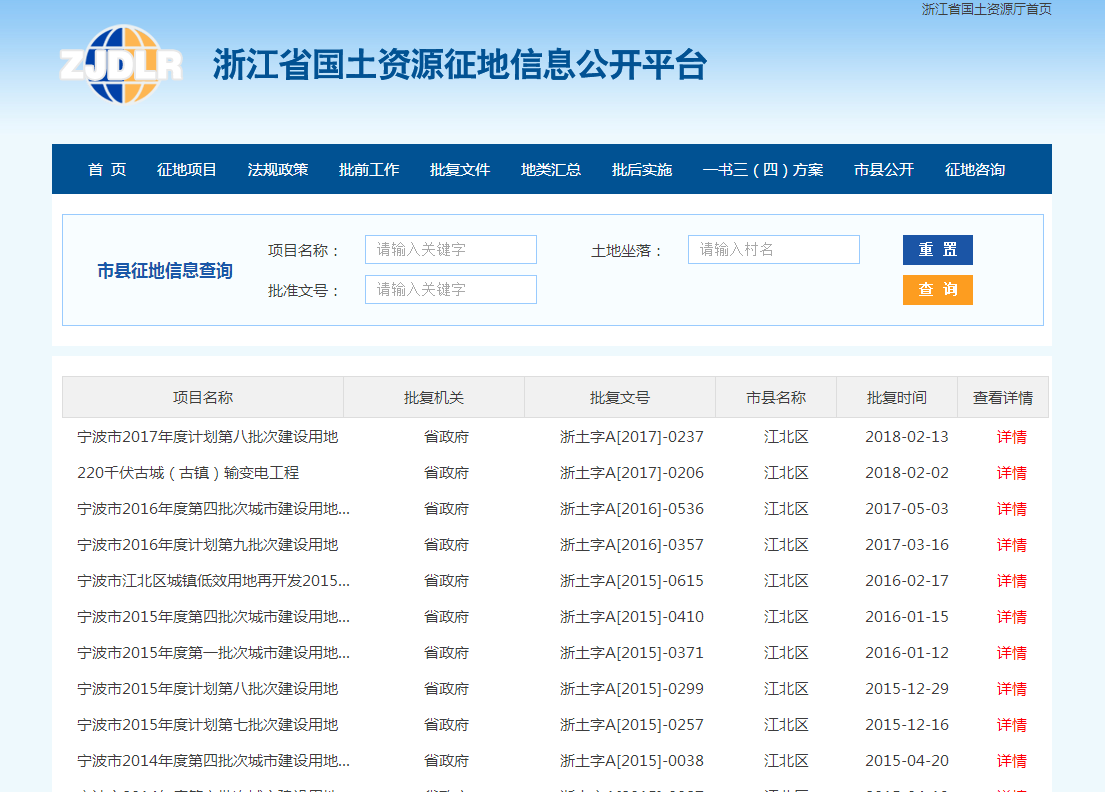Click the 批复时间 column header

896,398
